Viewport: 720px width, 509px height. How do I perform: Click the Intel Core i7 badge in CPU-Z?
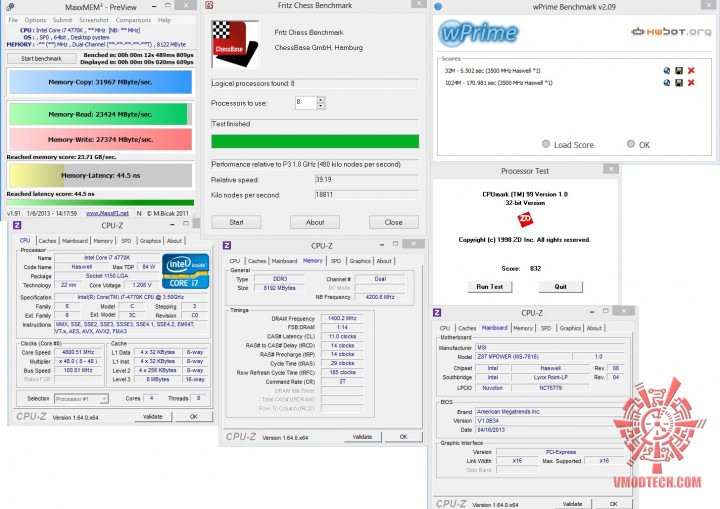[x=186, y=271]
